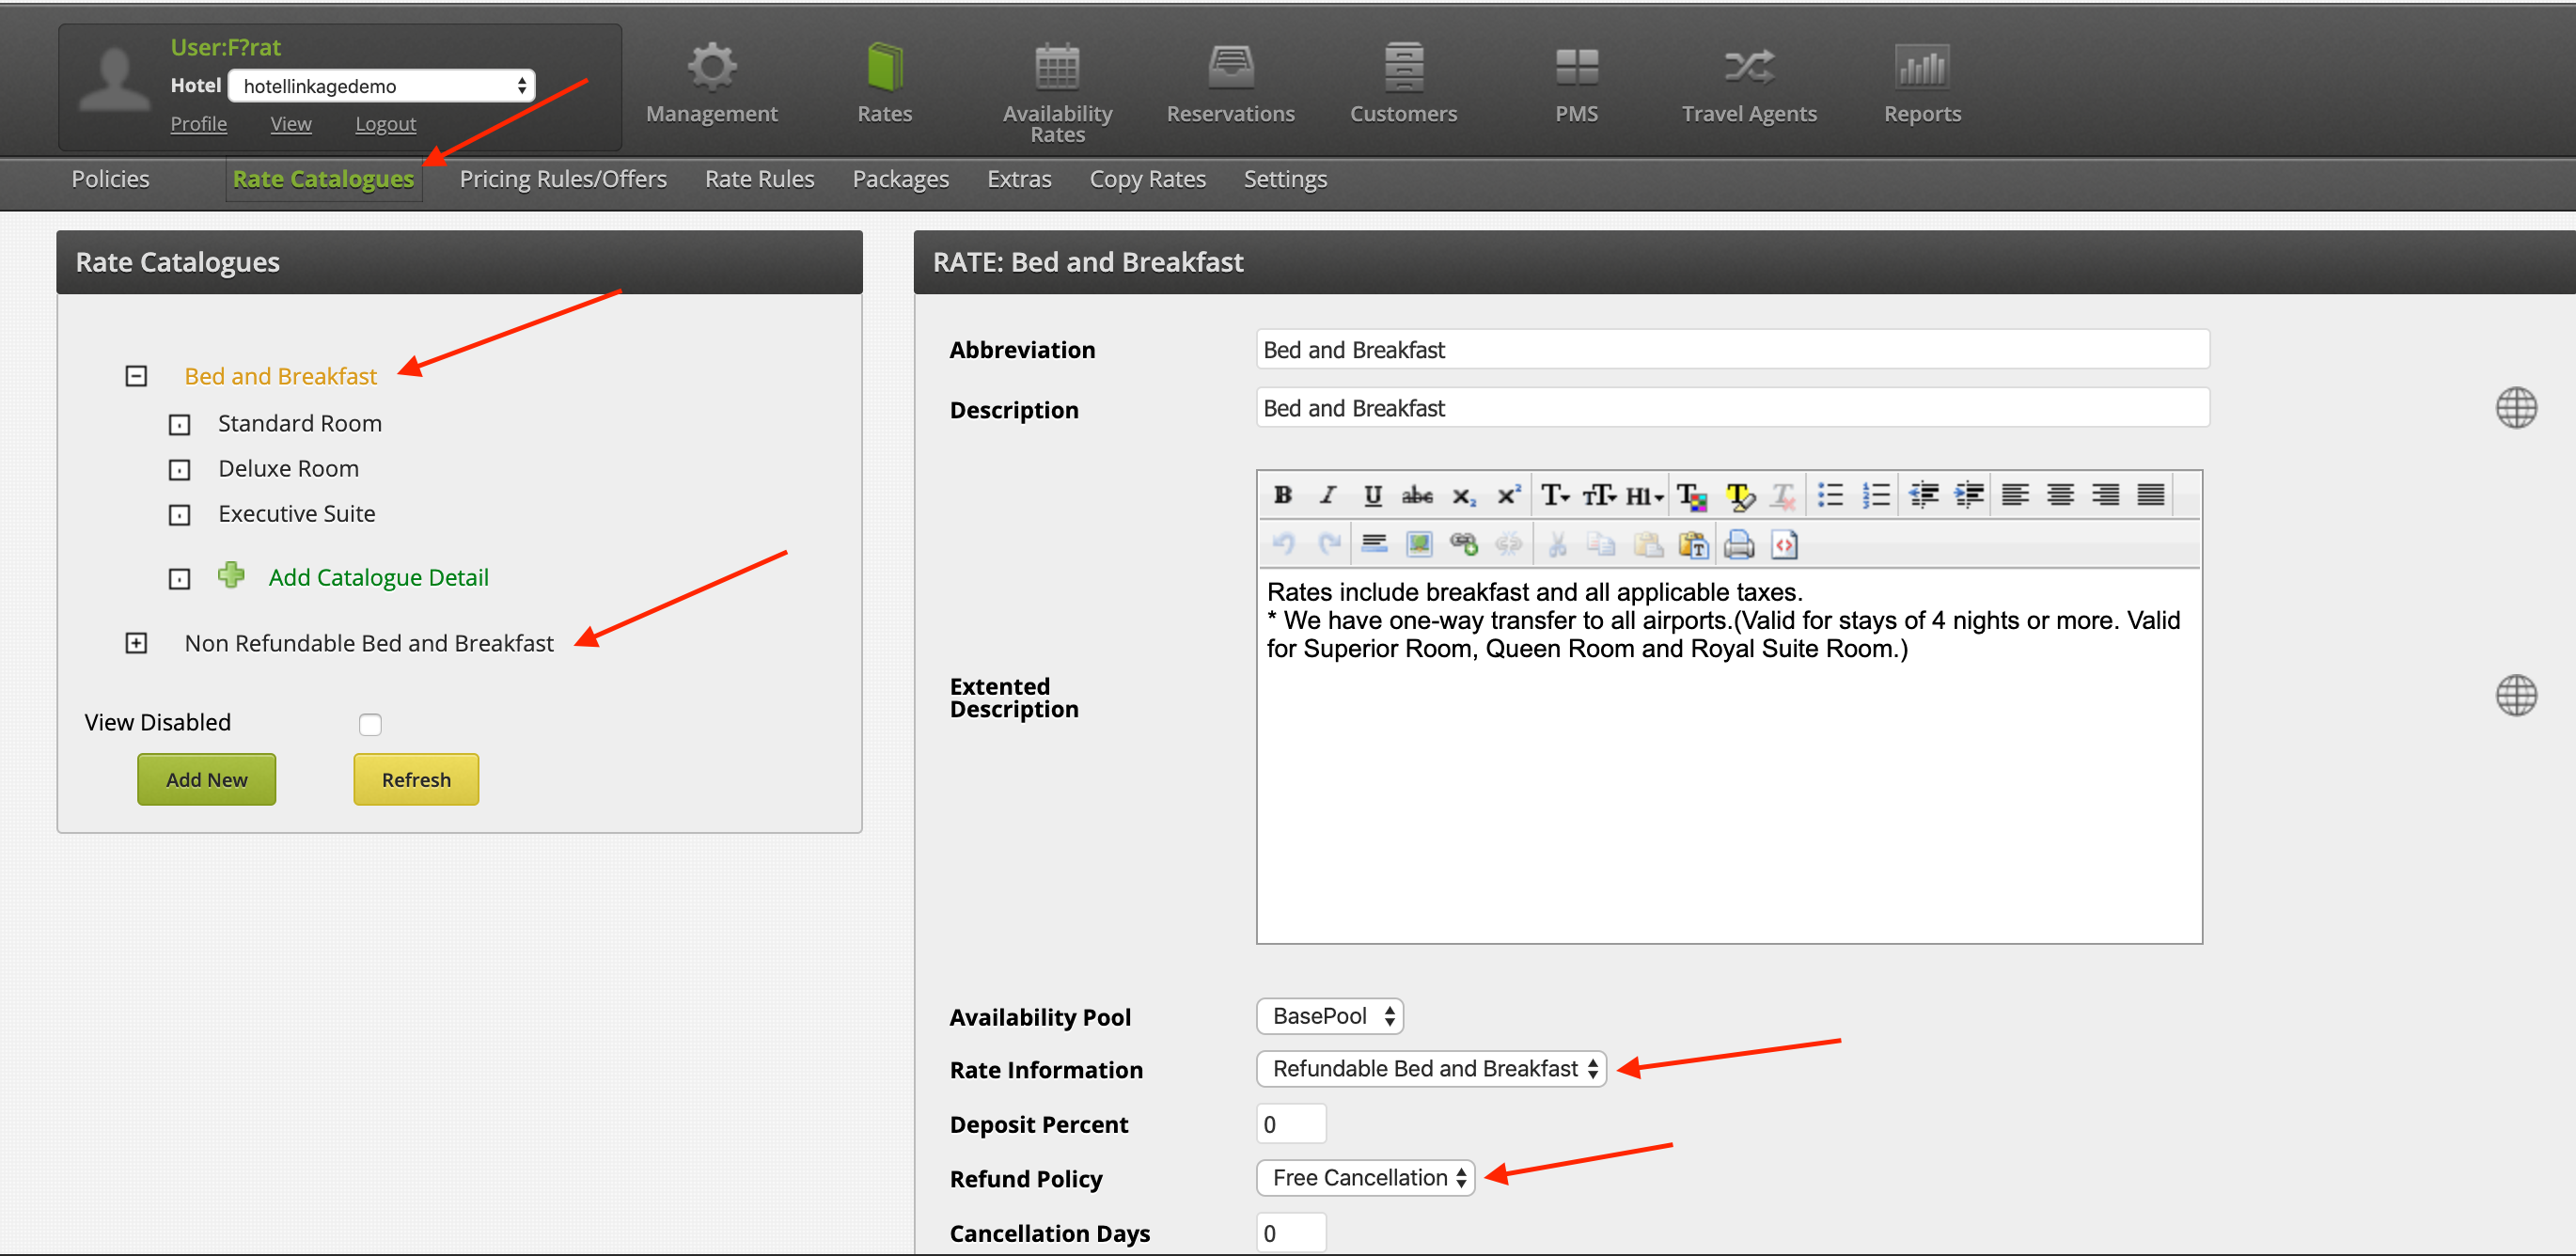
Task: Open the text highlight color picker
Action: [x=1739, y=495]
